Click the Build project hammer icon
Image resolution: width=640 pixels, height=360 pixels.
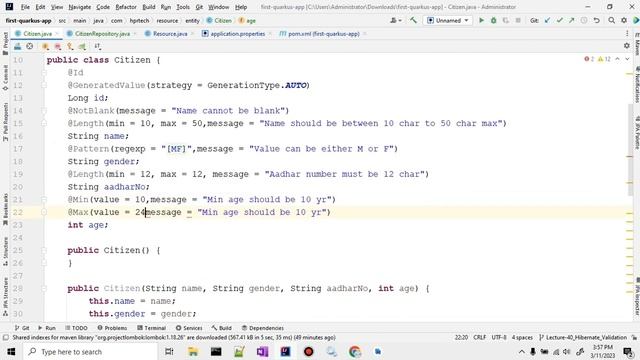[x=413, y=20]
